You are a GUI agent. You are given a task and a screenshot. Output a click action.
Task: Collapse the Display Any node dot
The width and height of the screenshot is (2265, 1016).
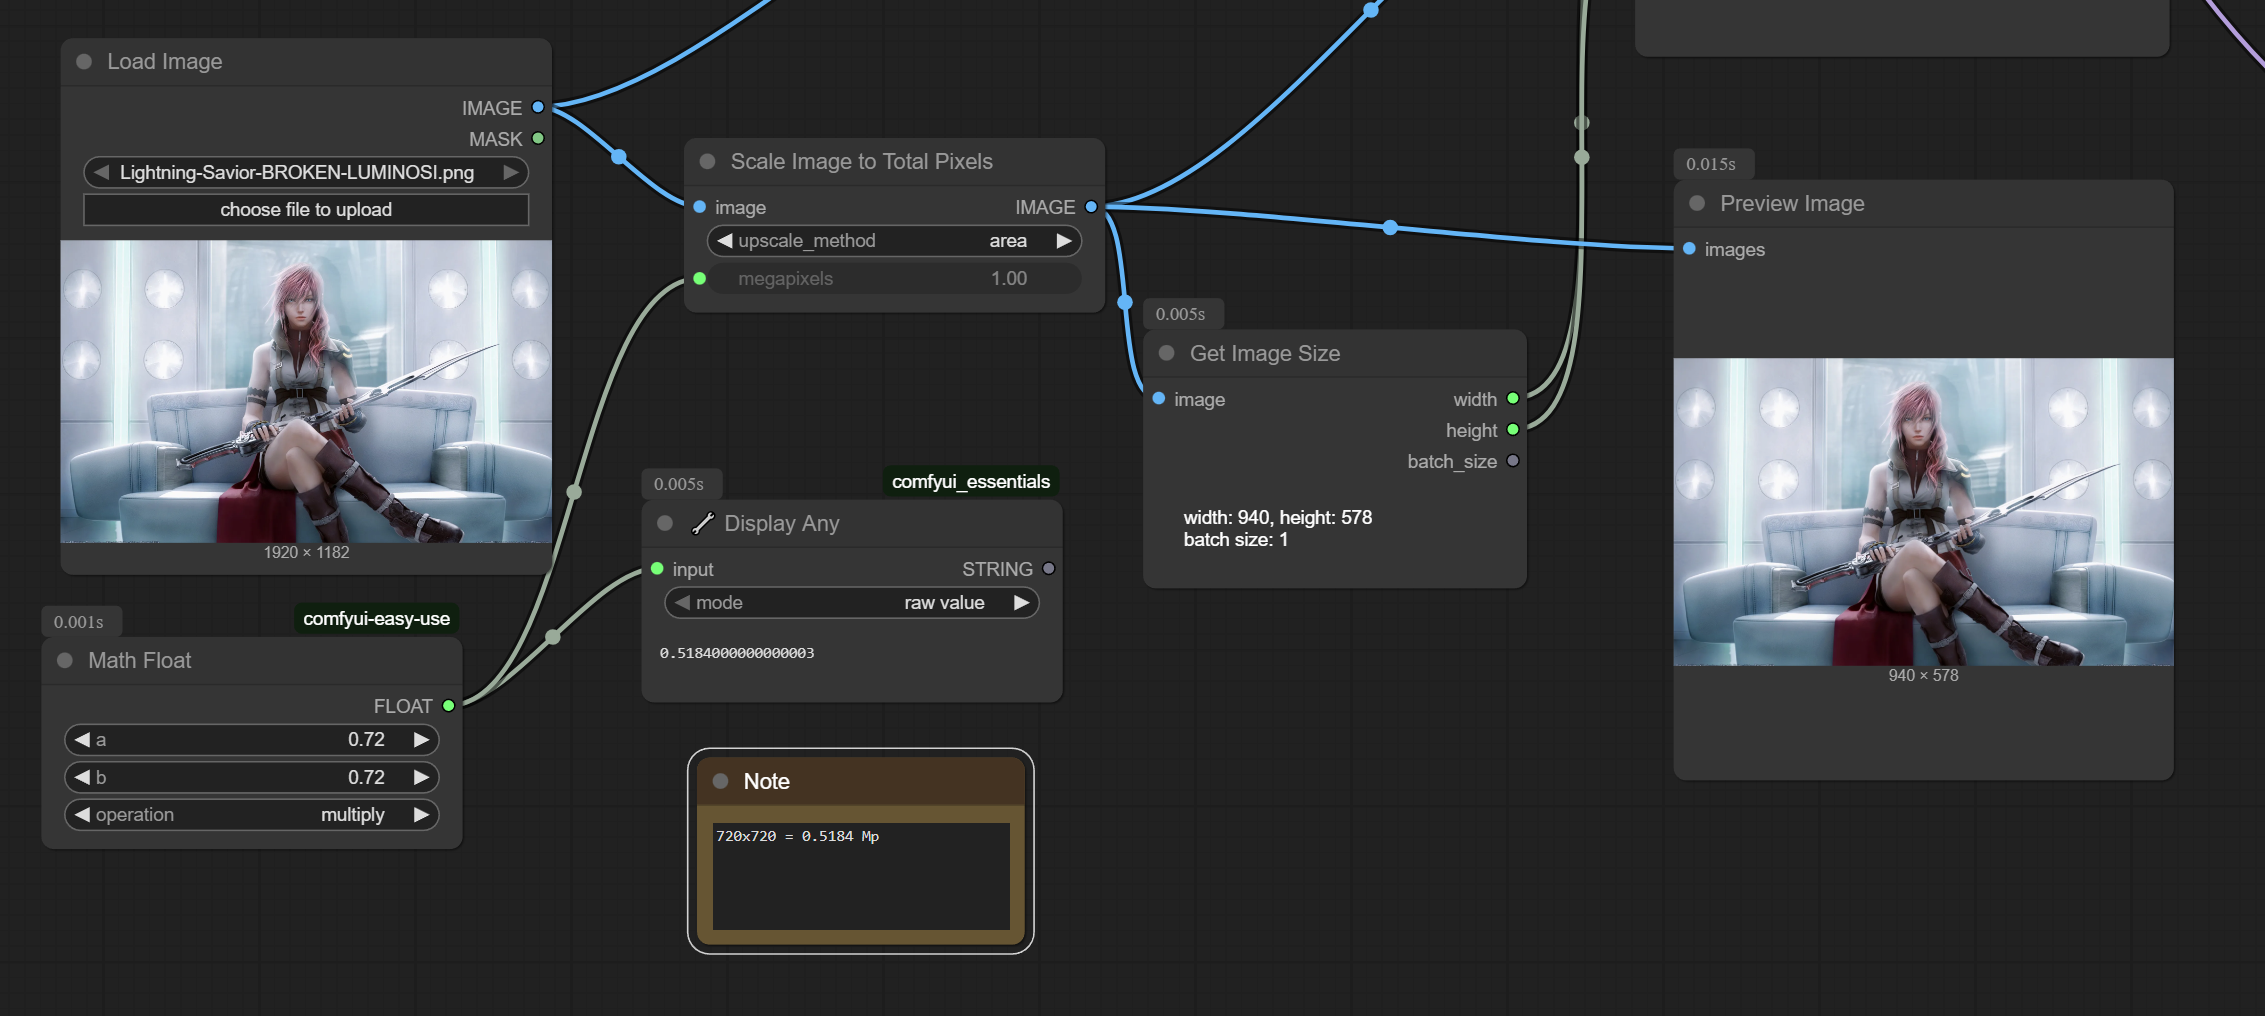[665, 524]
